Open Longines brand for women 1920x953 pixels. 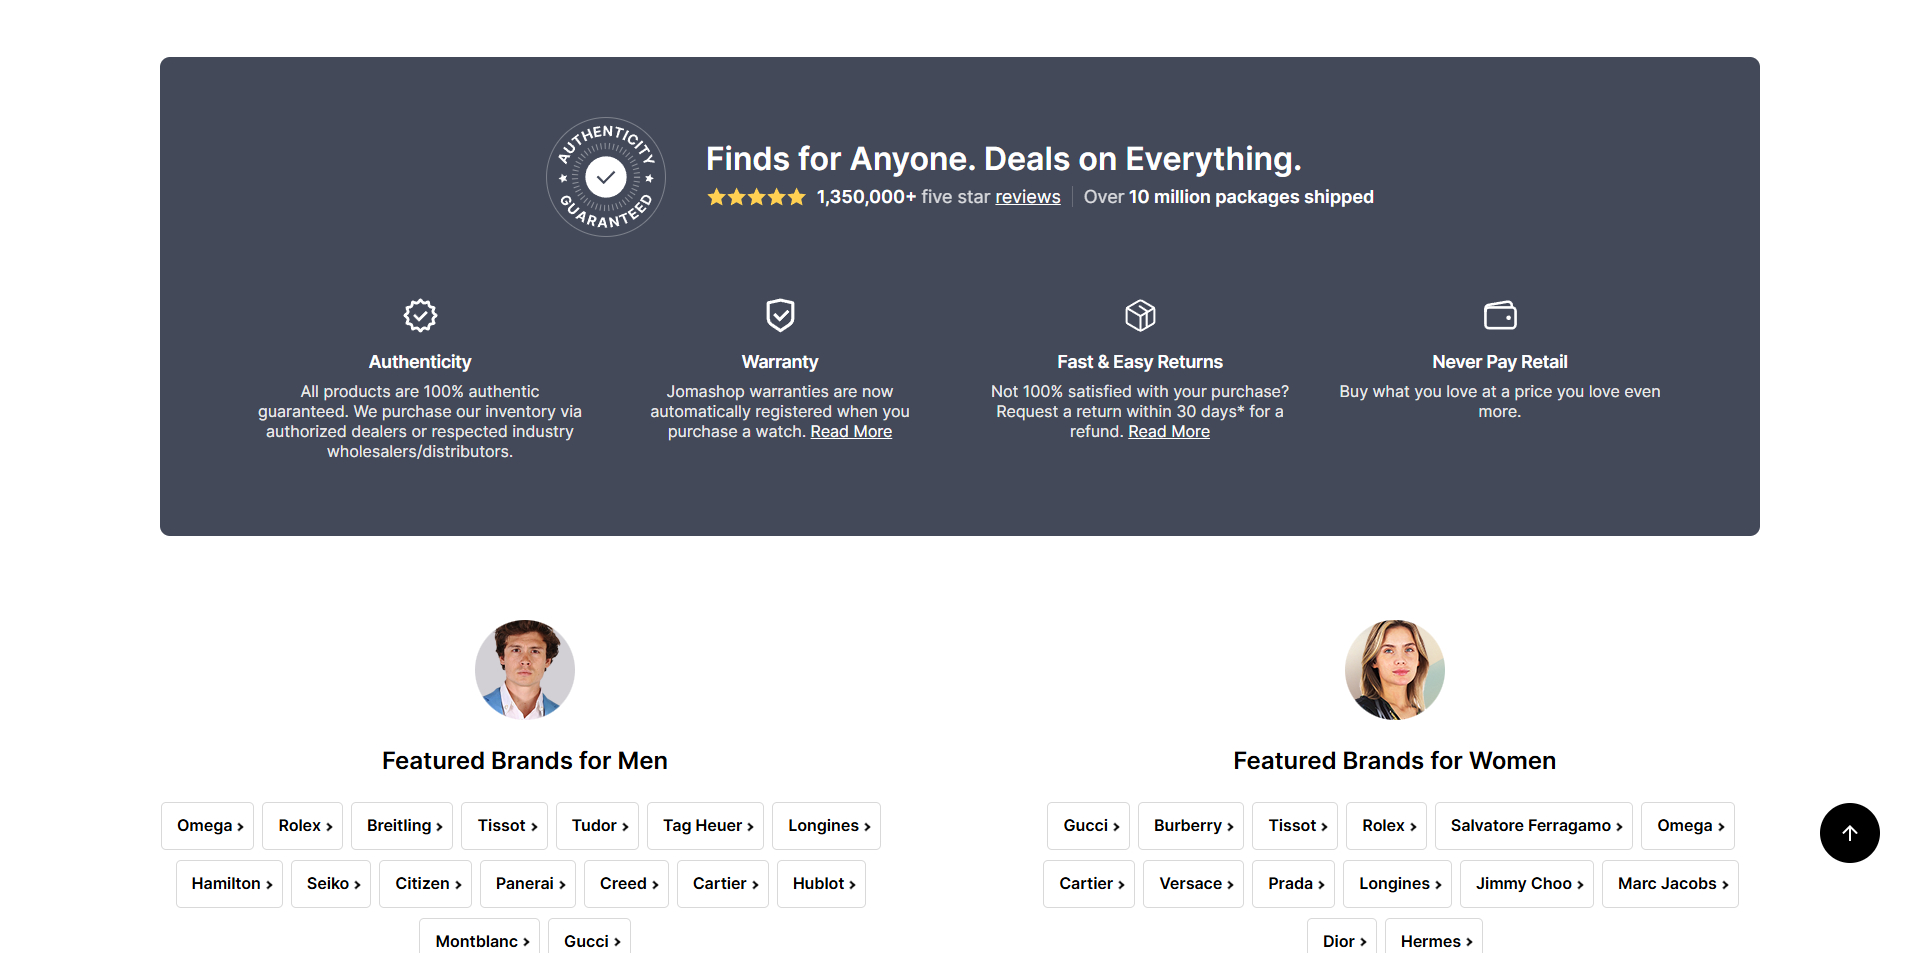click(x=1398, y=884)
